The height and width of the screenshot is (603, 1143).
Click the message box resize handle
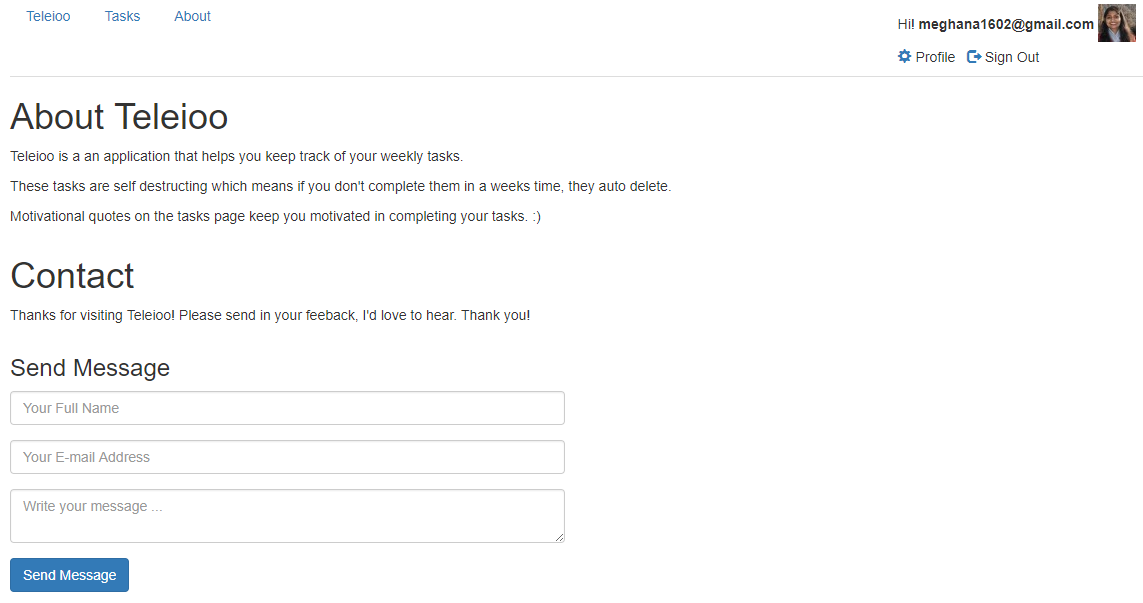(x=559, y=537)
